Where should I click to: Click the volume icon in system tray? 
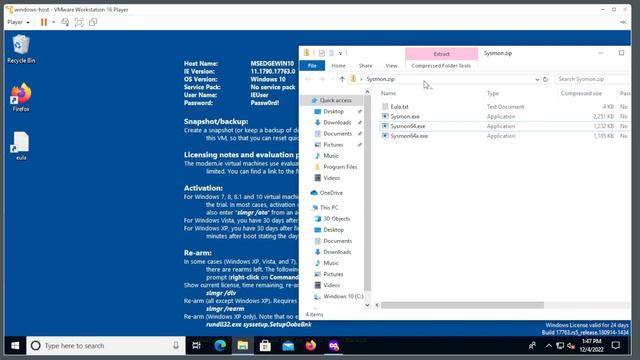[571, 346]
